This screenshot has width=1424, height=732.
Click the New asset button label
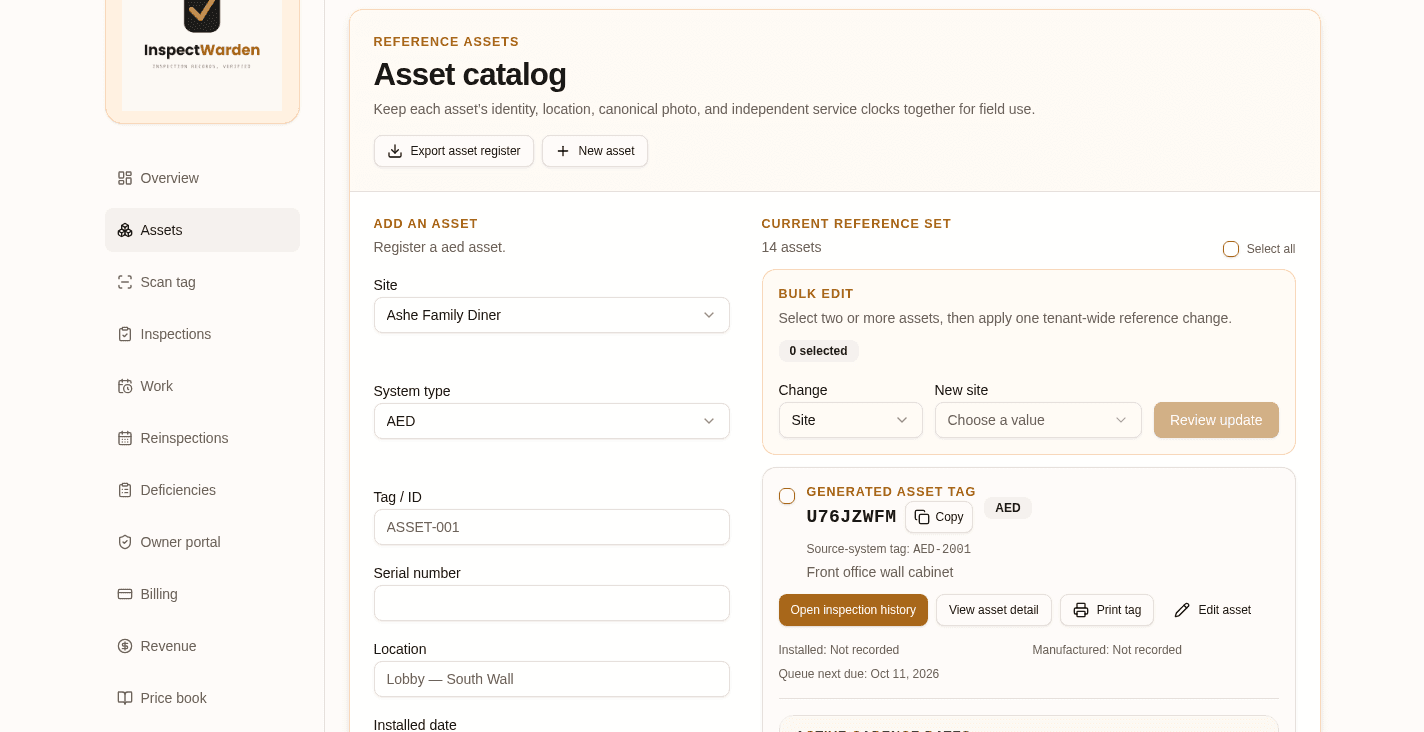(607, 151)
